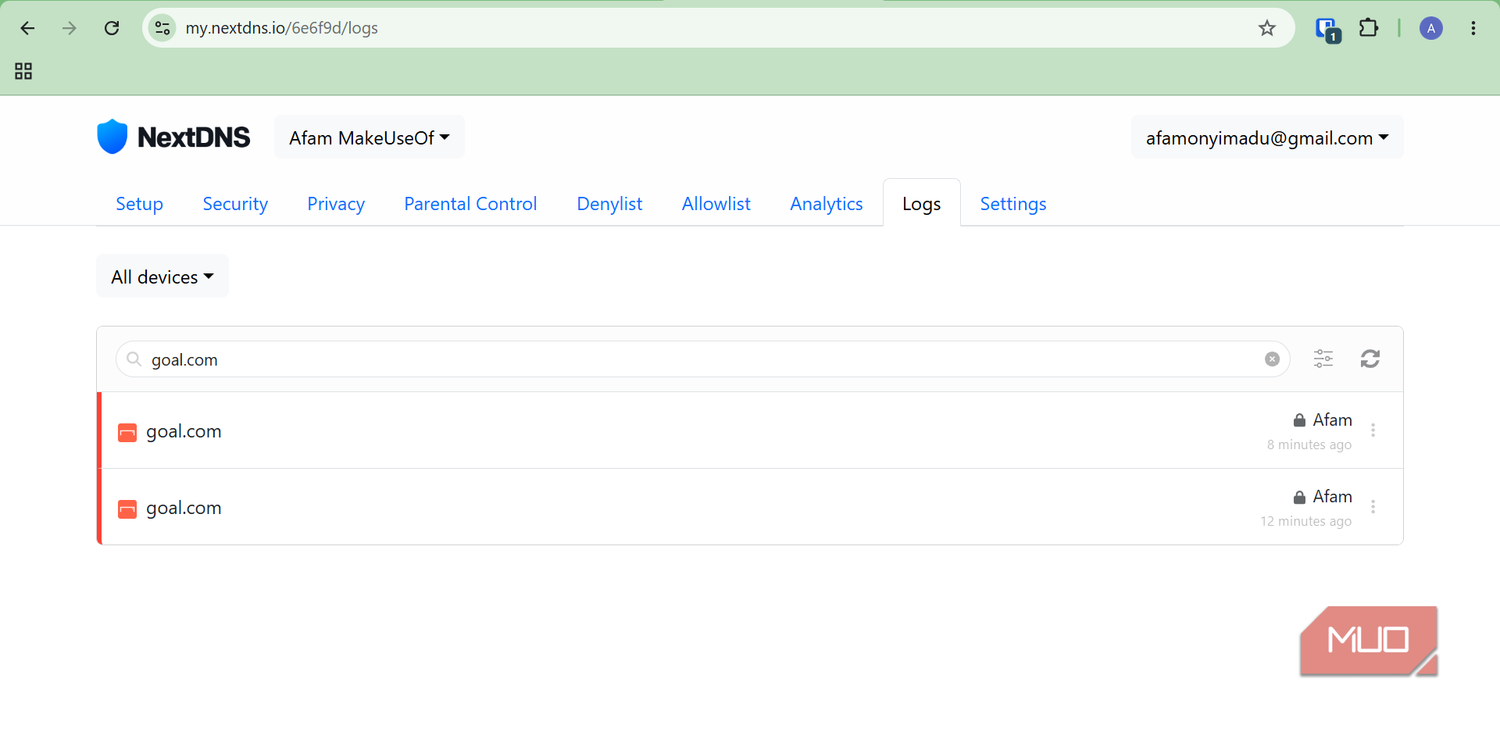1500x739 pixels.
Task: Open options menu for the 8-minutes-ago entry
Action: point(1373,430)
